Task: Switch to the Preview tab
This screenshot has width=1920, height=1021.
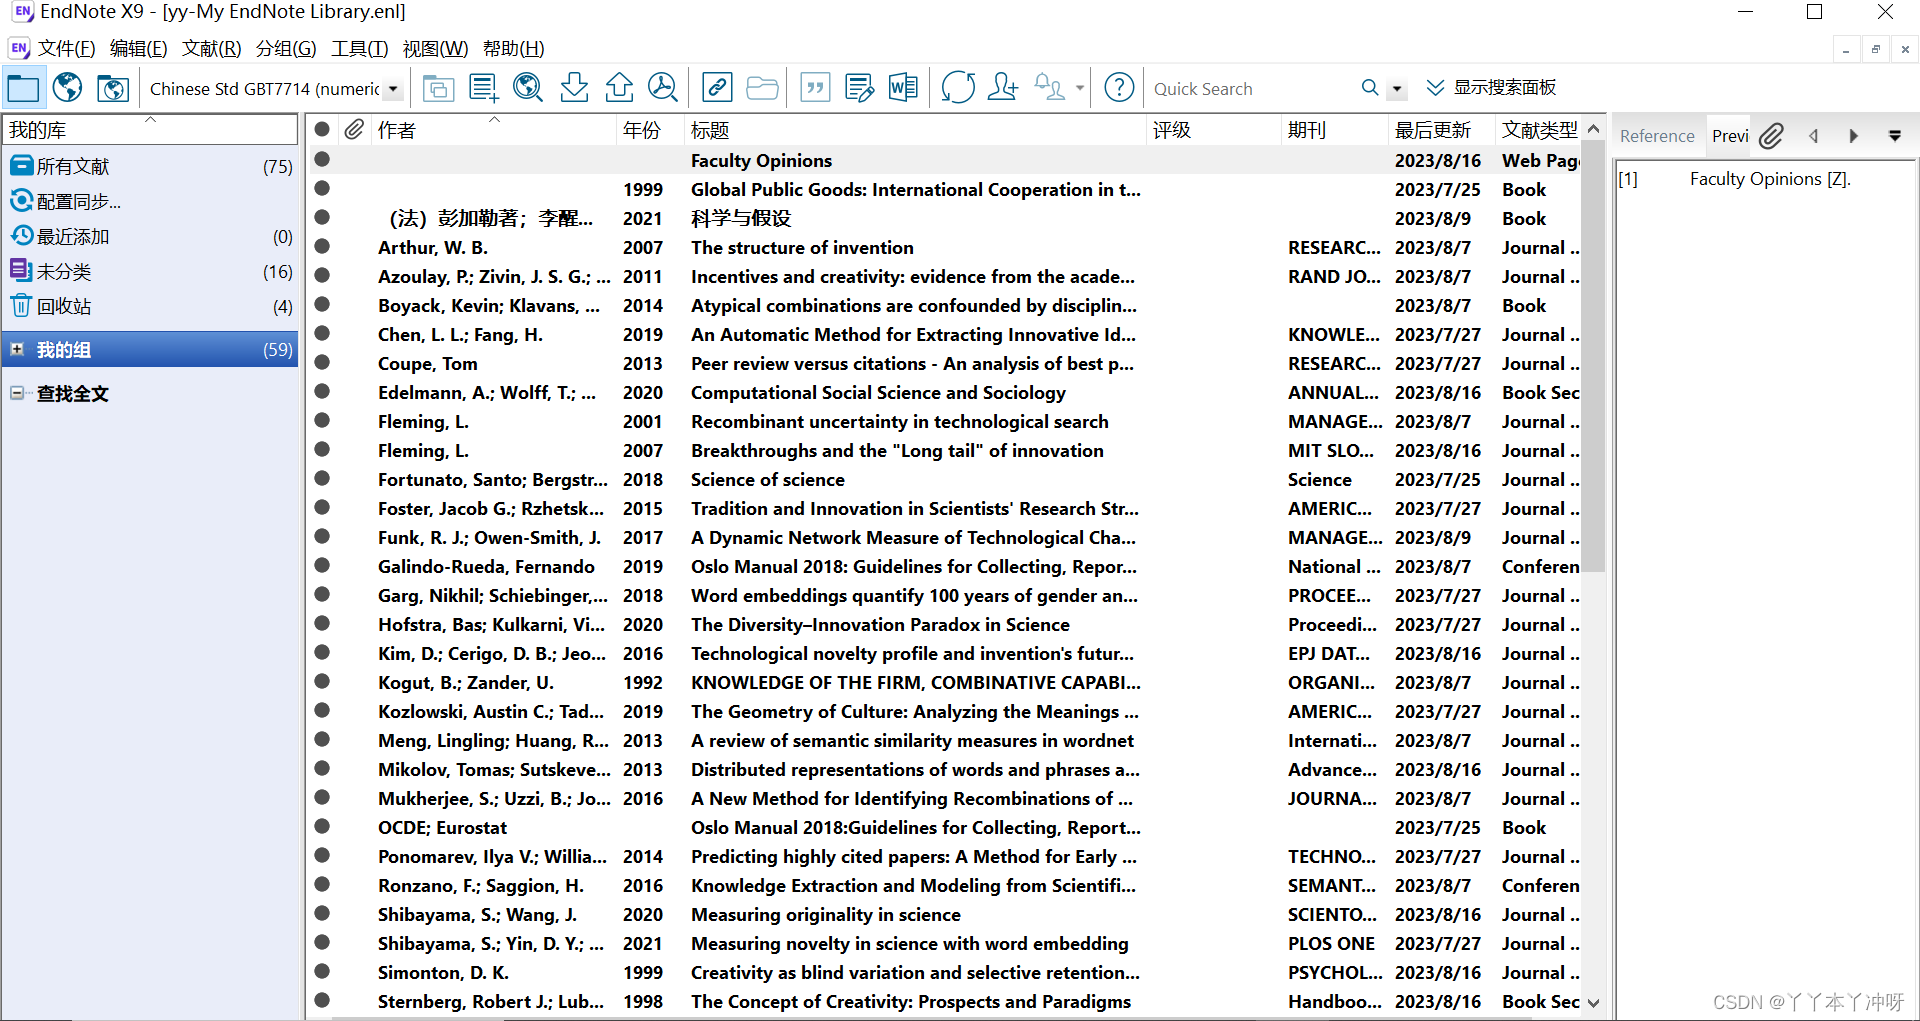Action: 1730,136
